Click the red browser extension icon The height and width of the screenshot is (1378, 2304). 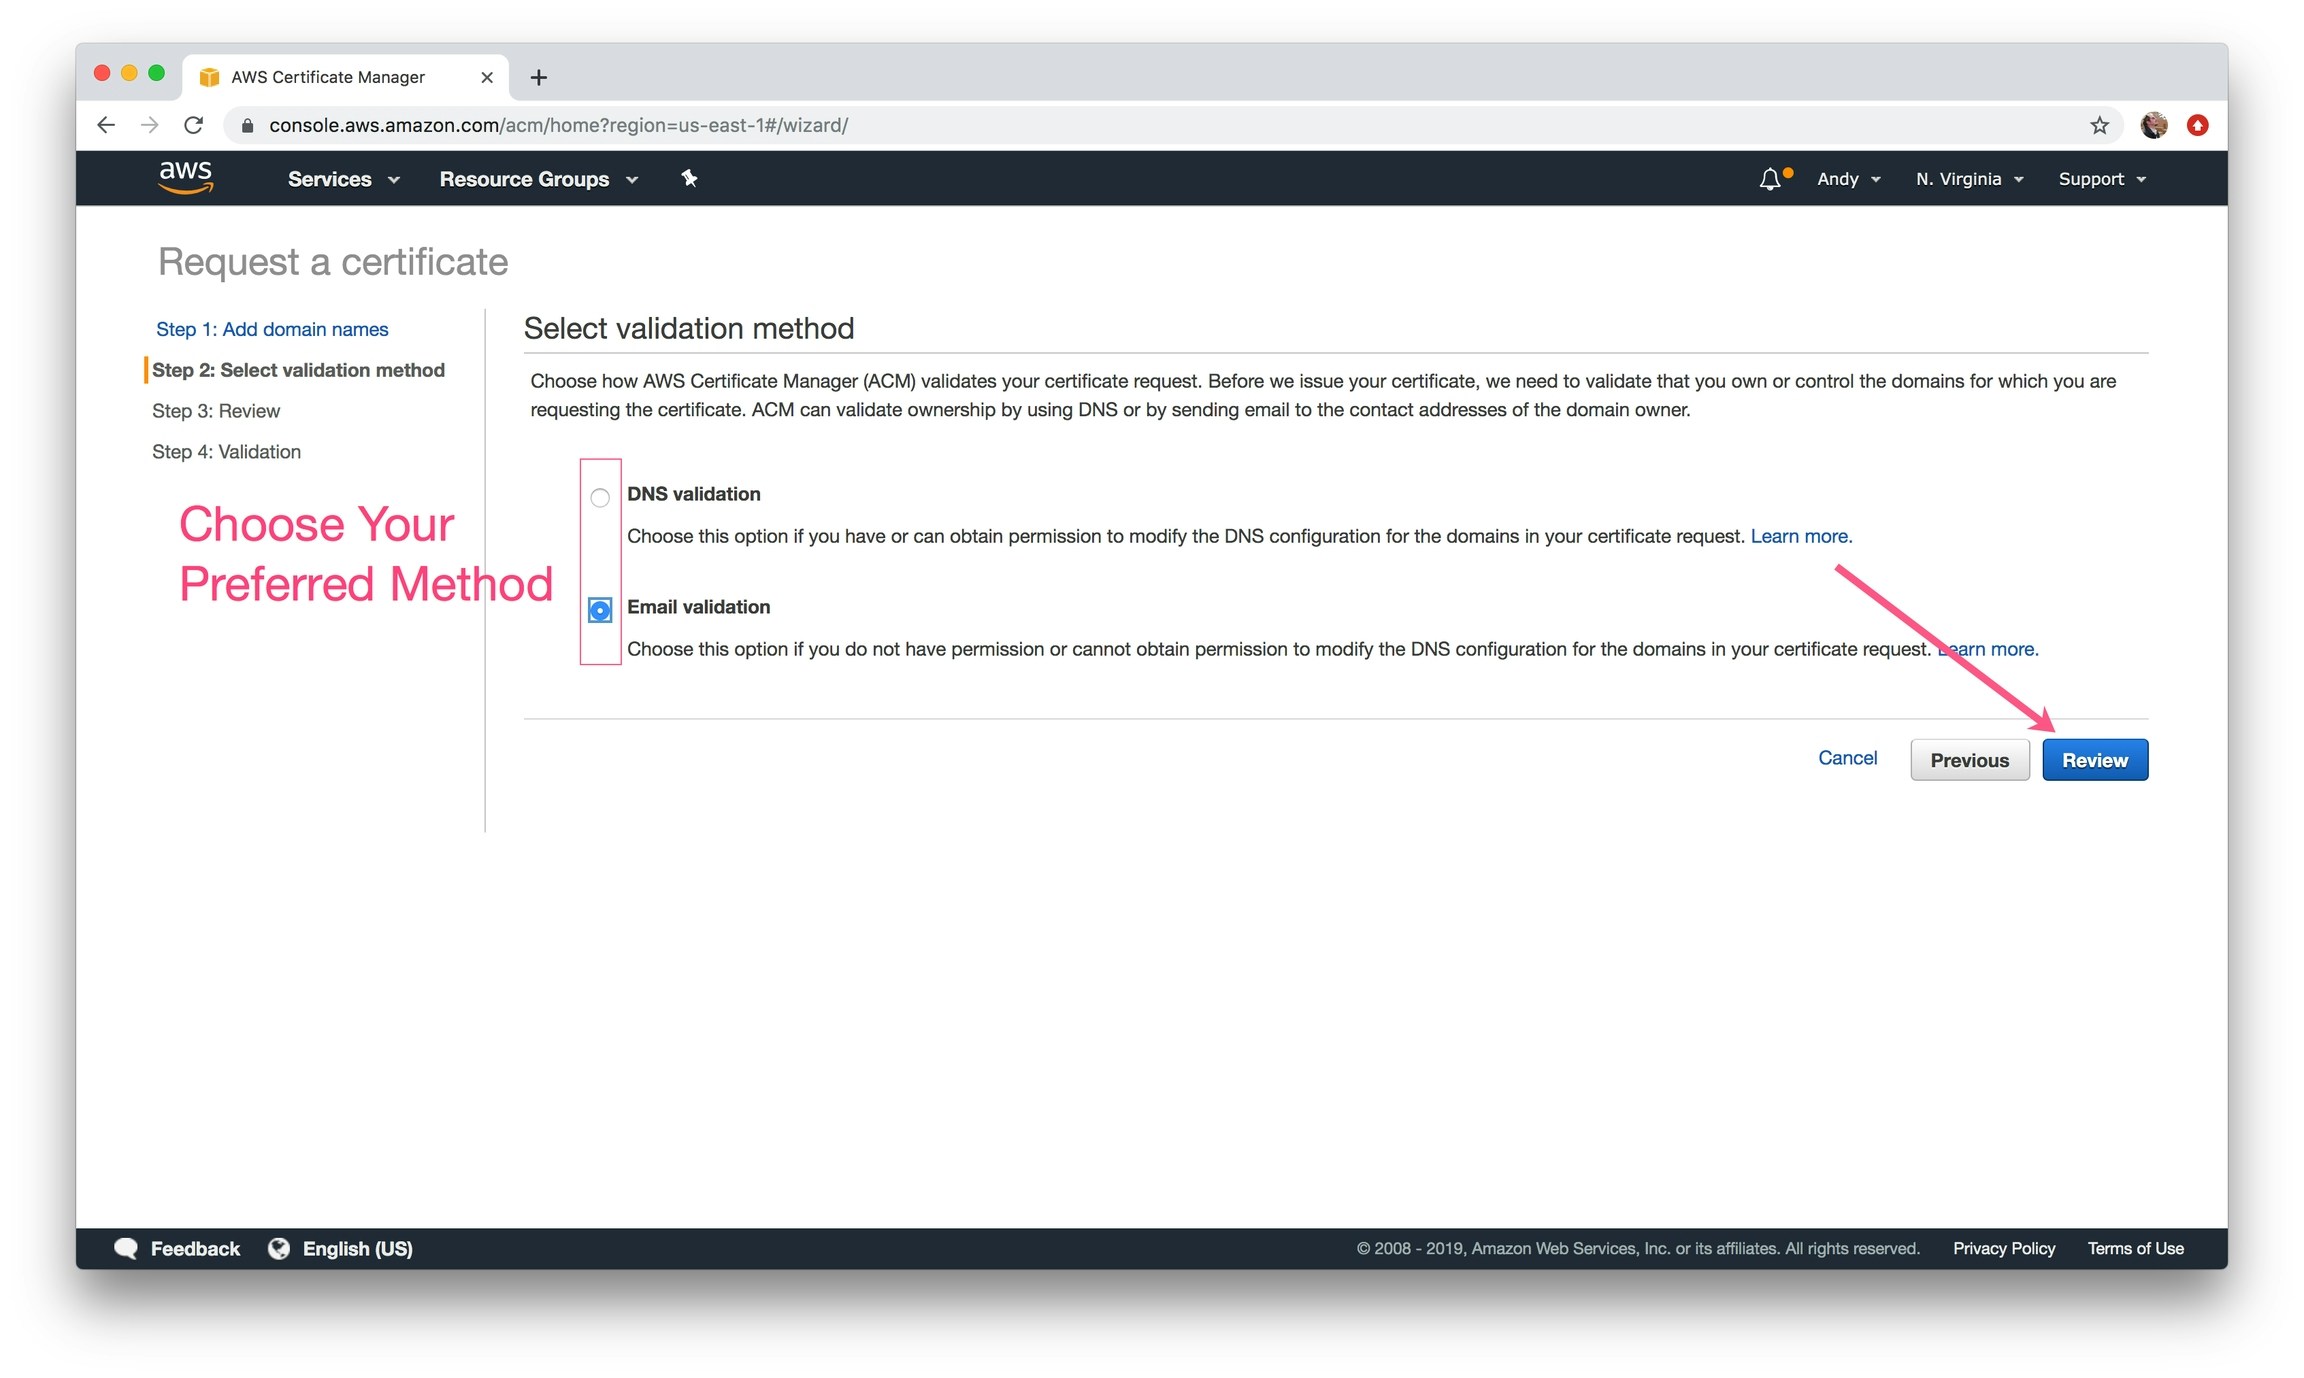[x=2197, y=125]
